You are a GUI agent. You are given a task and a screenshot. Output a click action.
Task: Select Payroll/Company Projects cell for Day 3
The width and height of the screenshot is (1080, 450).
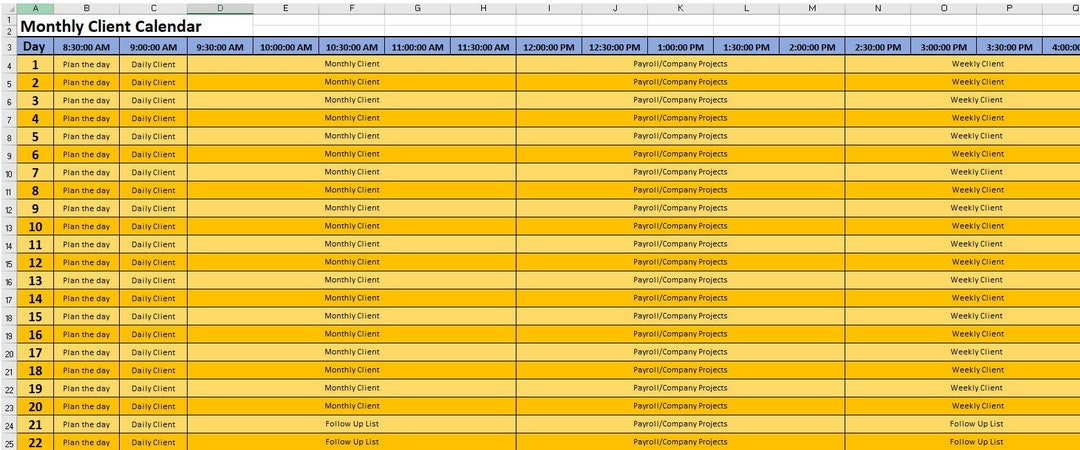[681, 101]
